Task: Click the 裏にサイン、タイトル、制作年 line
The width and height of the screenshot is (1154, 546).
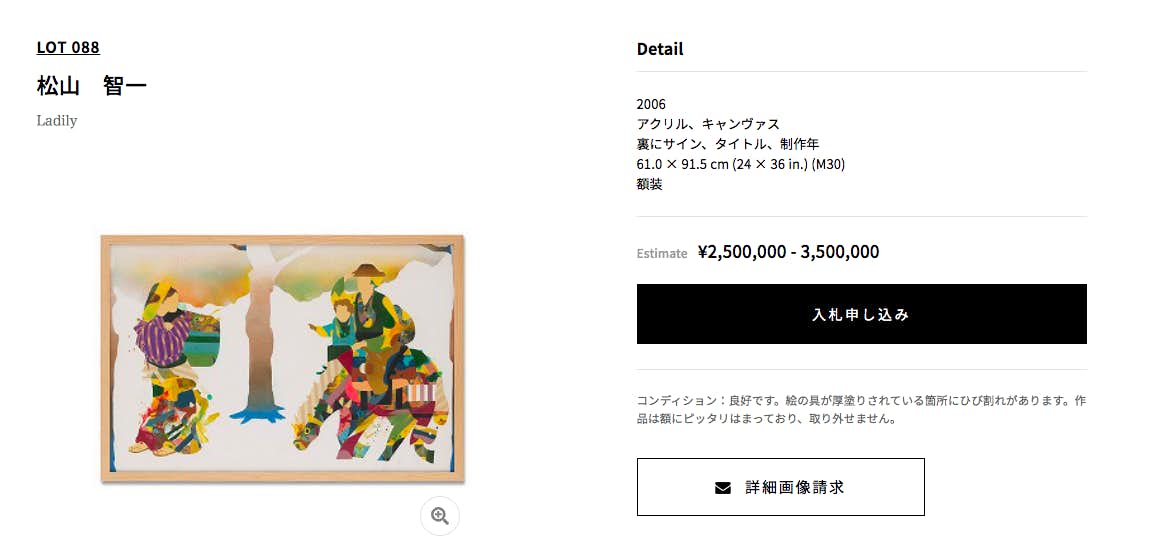Action: tap(728, 144)
